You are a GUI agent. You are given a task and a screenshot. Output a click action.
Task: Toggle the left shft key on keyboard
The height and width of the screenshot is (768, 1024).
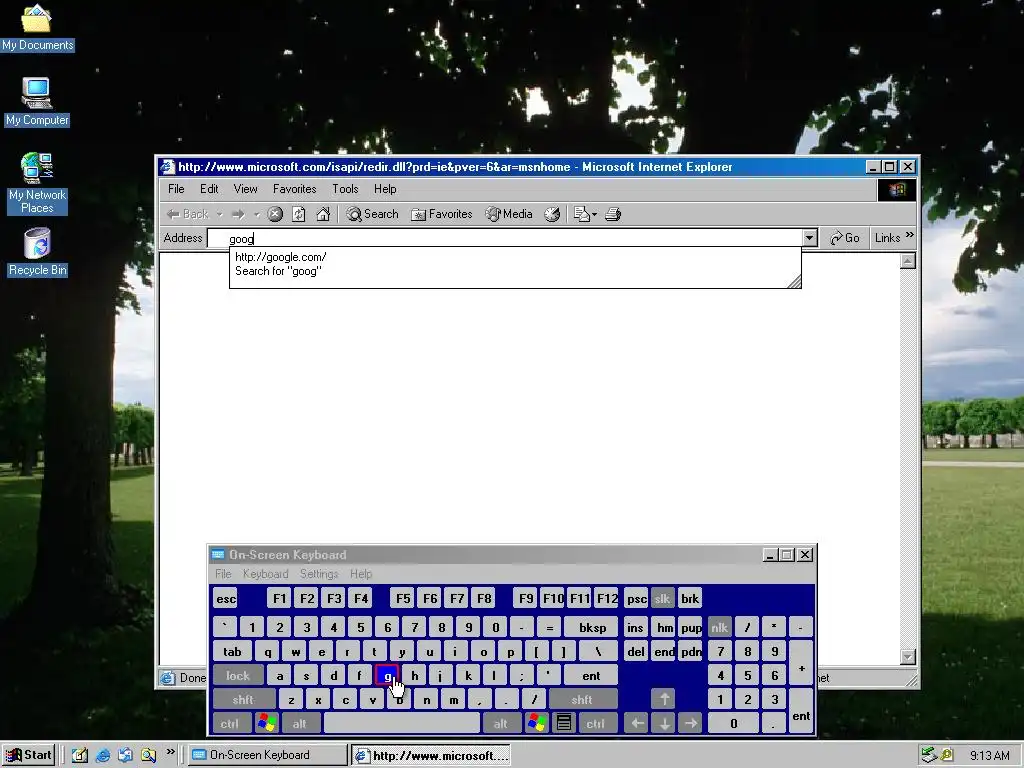click(x=243, y=700)
